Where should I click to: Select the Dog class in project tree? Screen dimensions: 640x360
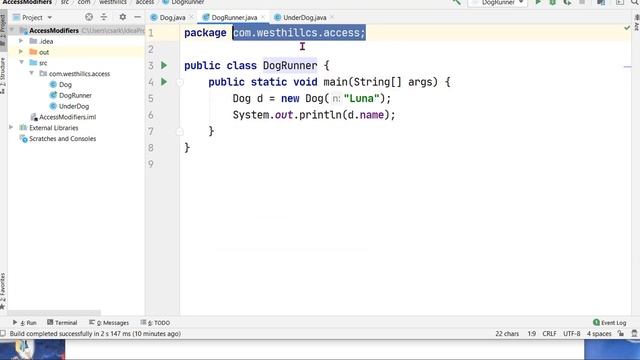65,84
